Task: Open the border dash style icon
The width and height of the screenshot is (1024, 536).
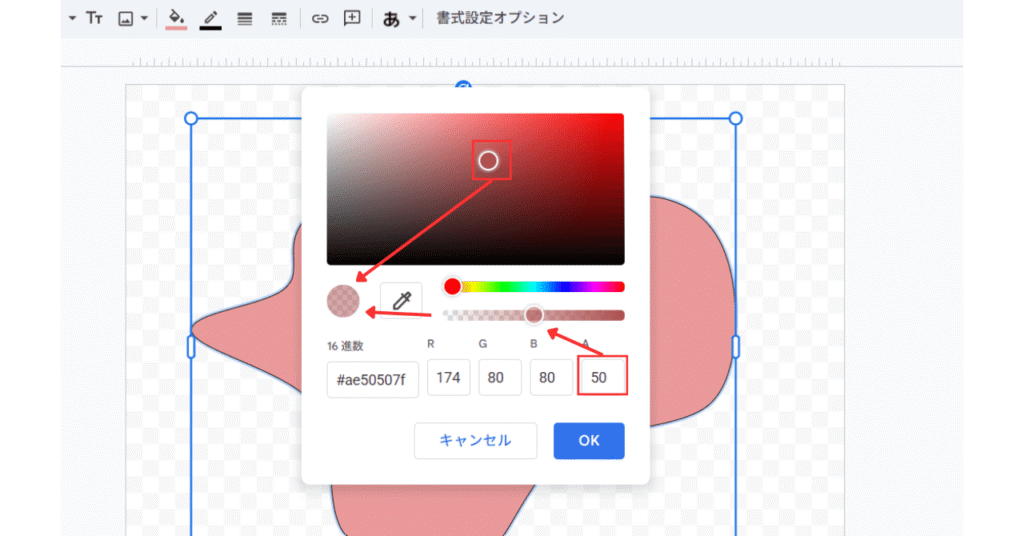Action: [x=279, y=19]
